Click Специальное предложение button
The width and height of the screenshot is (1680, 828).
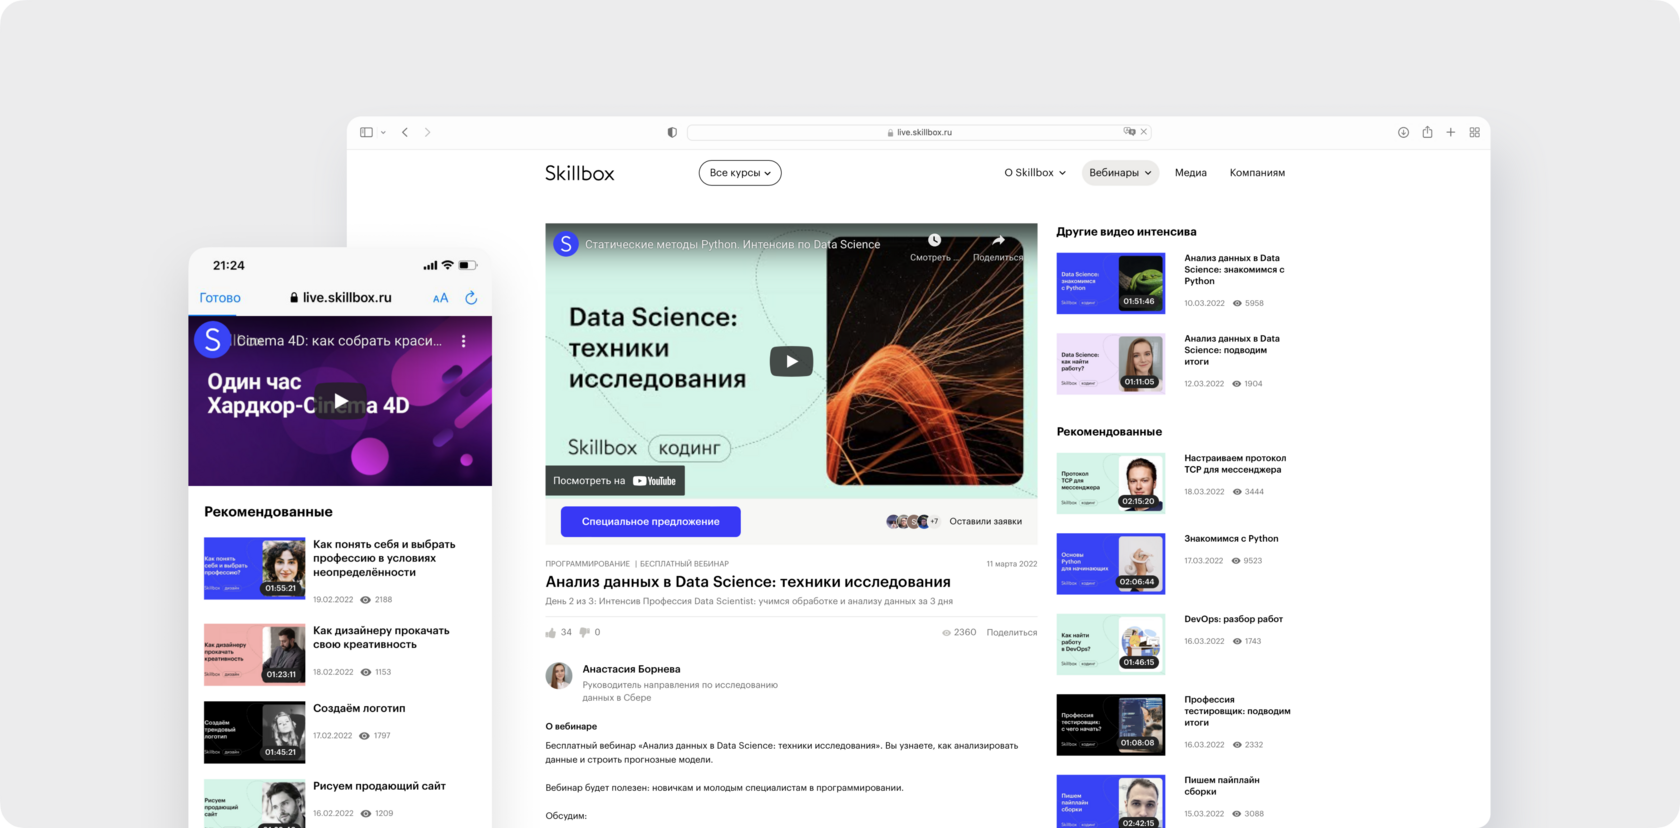coord(651,522)
